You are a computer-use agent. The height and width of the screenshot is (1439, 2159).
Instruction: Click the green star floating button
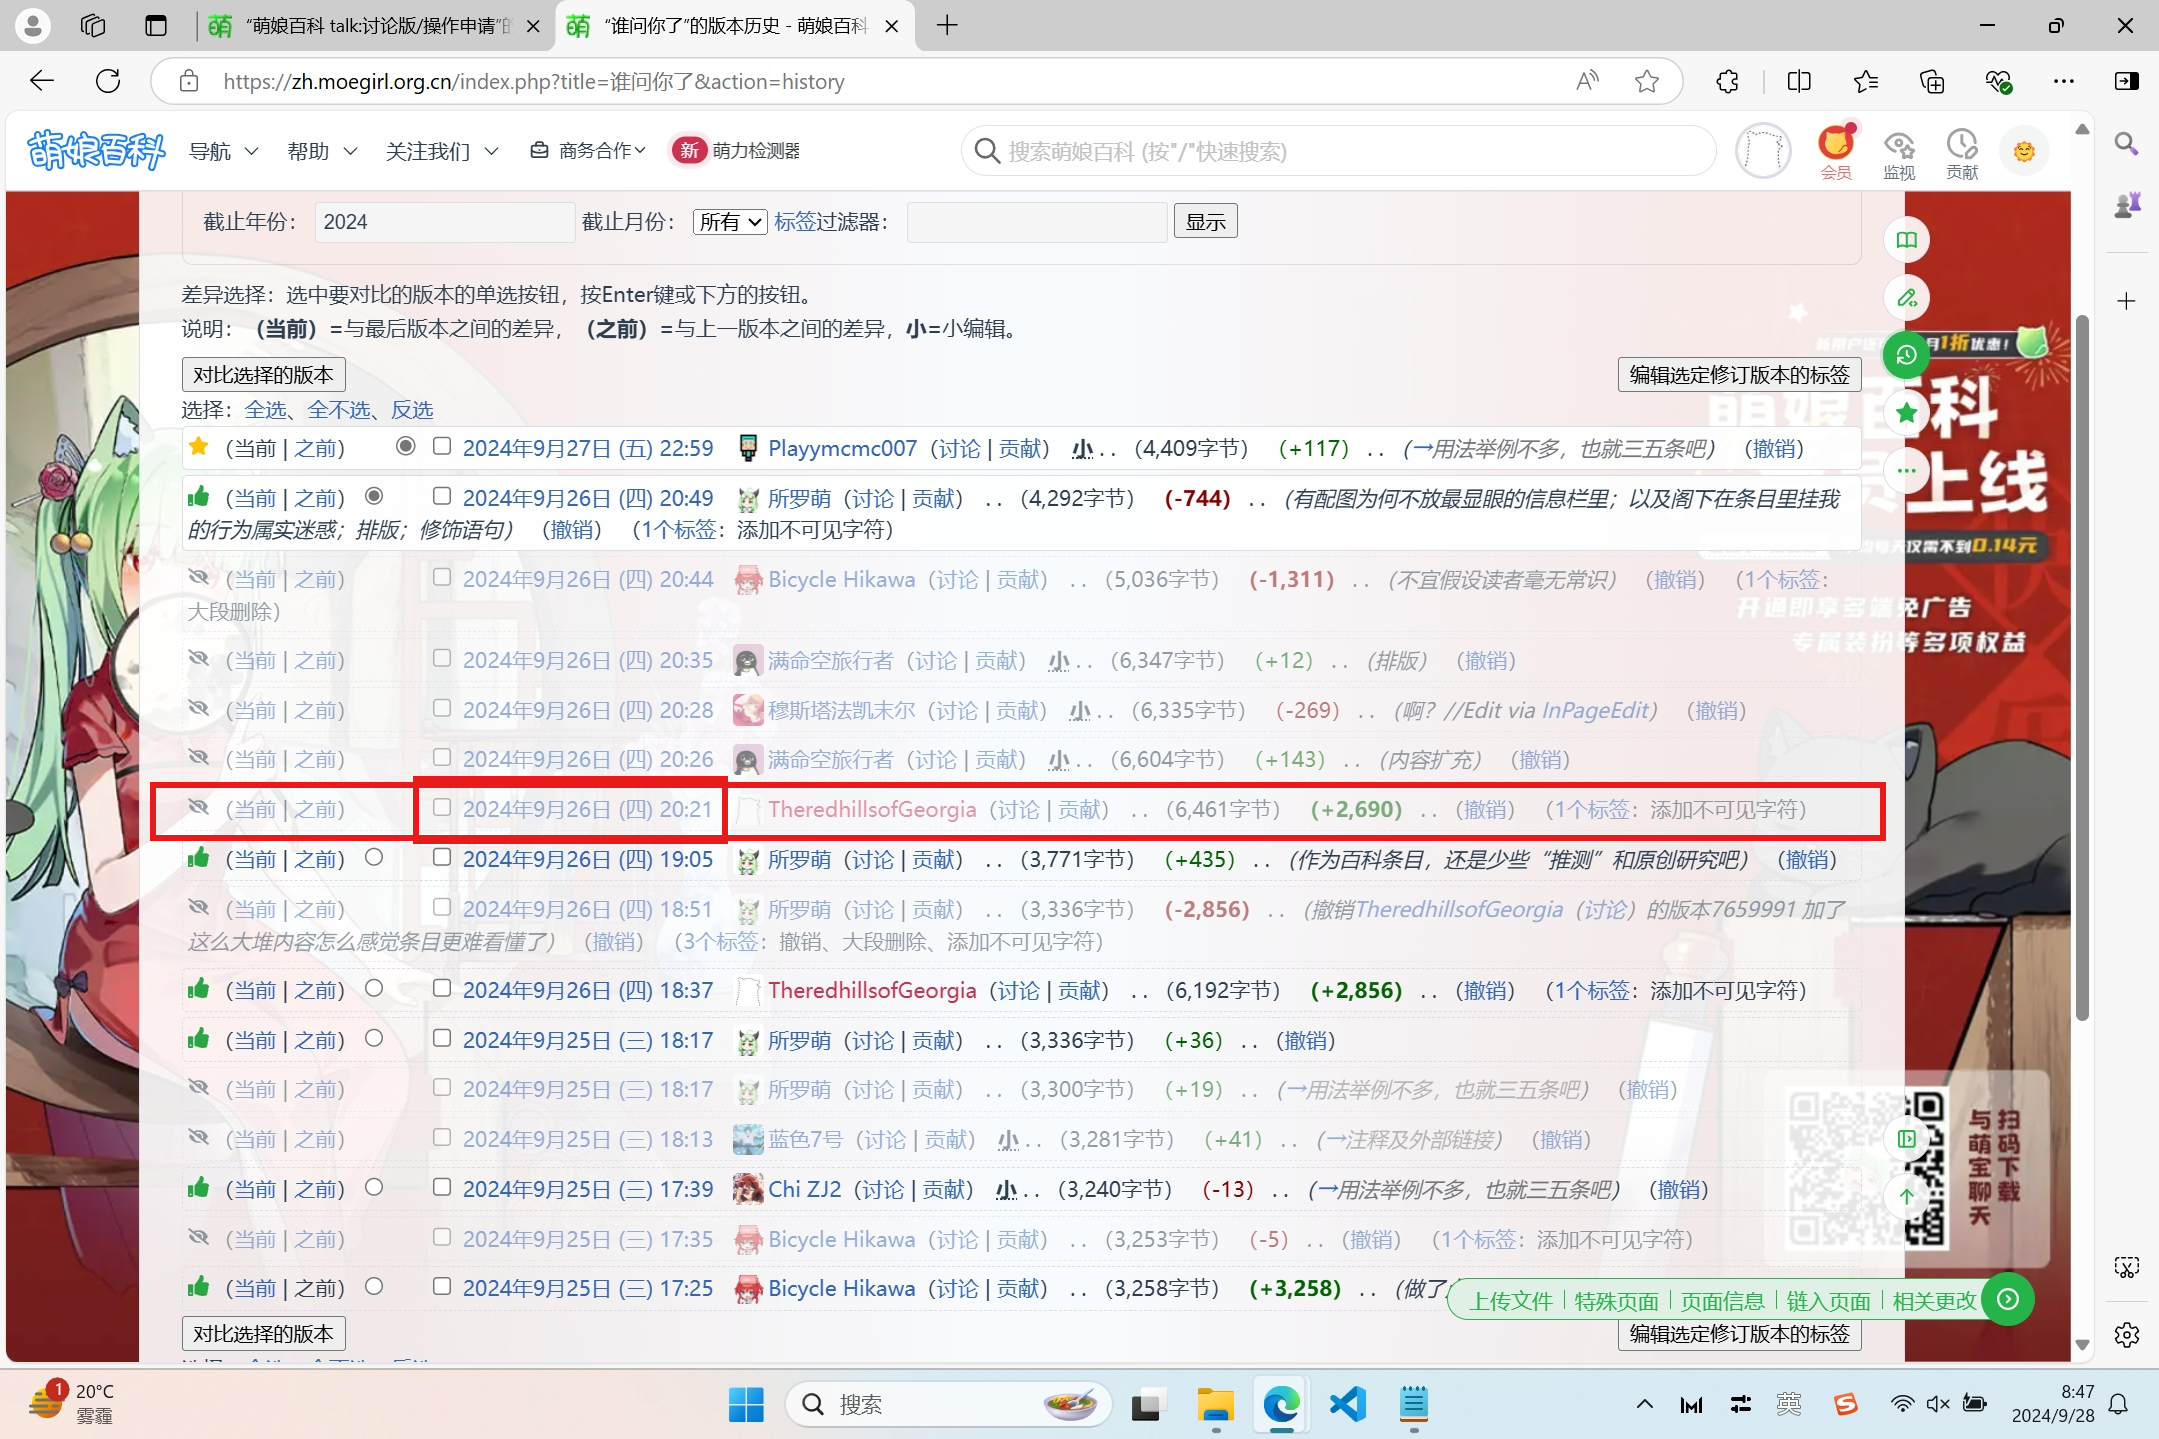(x=1906, y=412)
